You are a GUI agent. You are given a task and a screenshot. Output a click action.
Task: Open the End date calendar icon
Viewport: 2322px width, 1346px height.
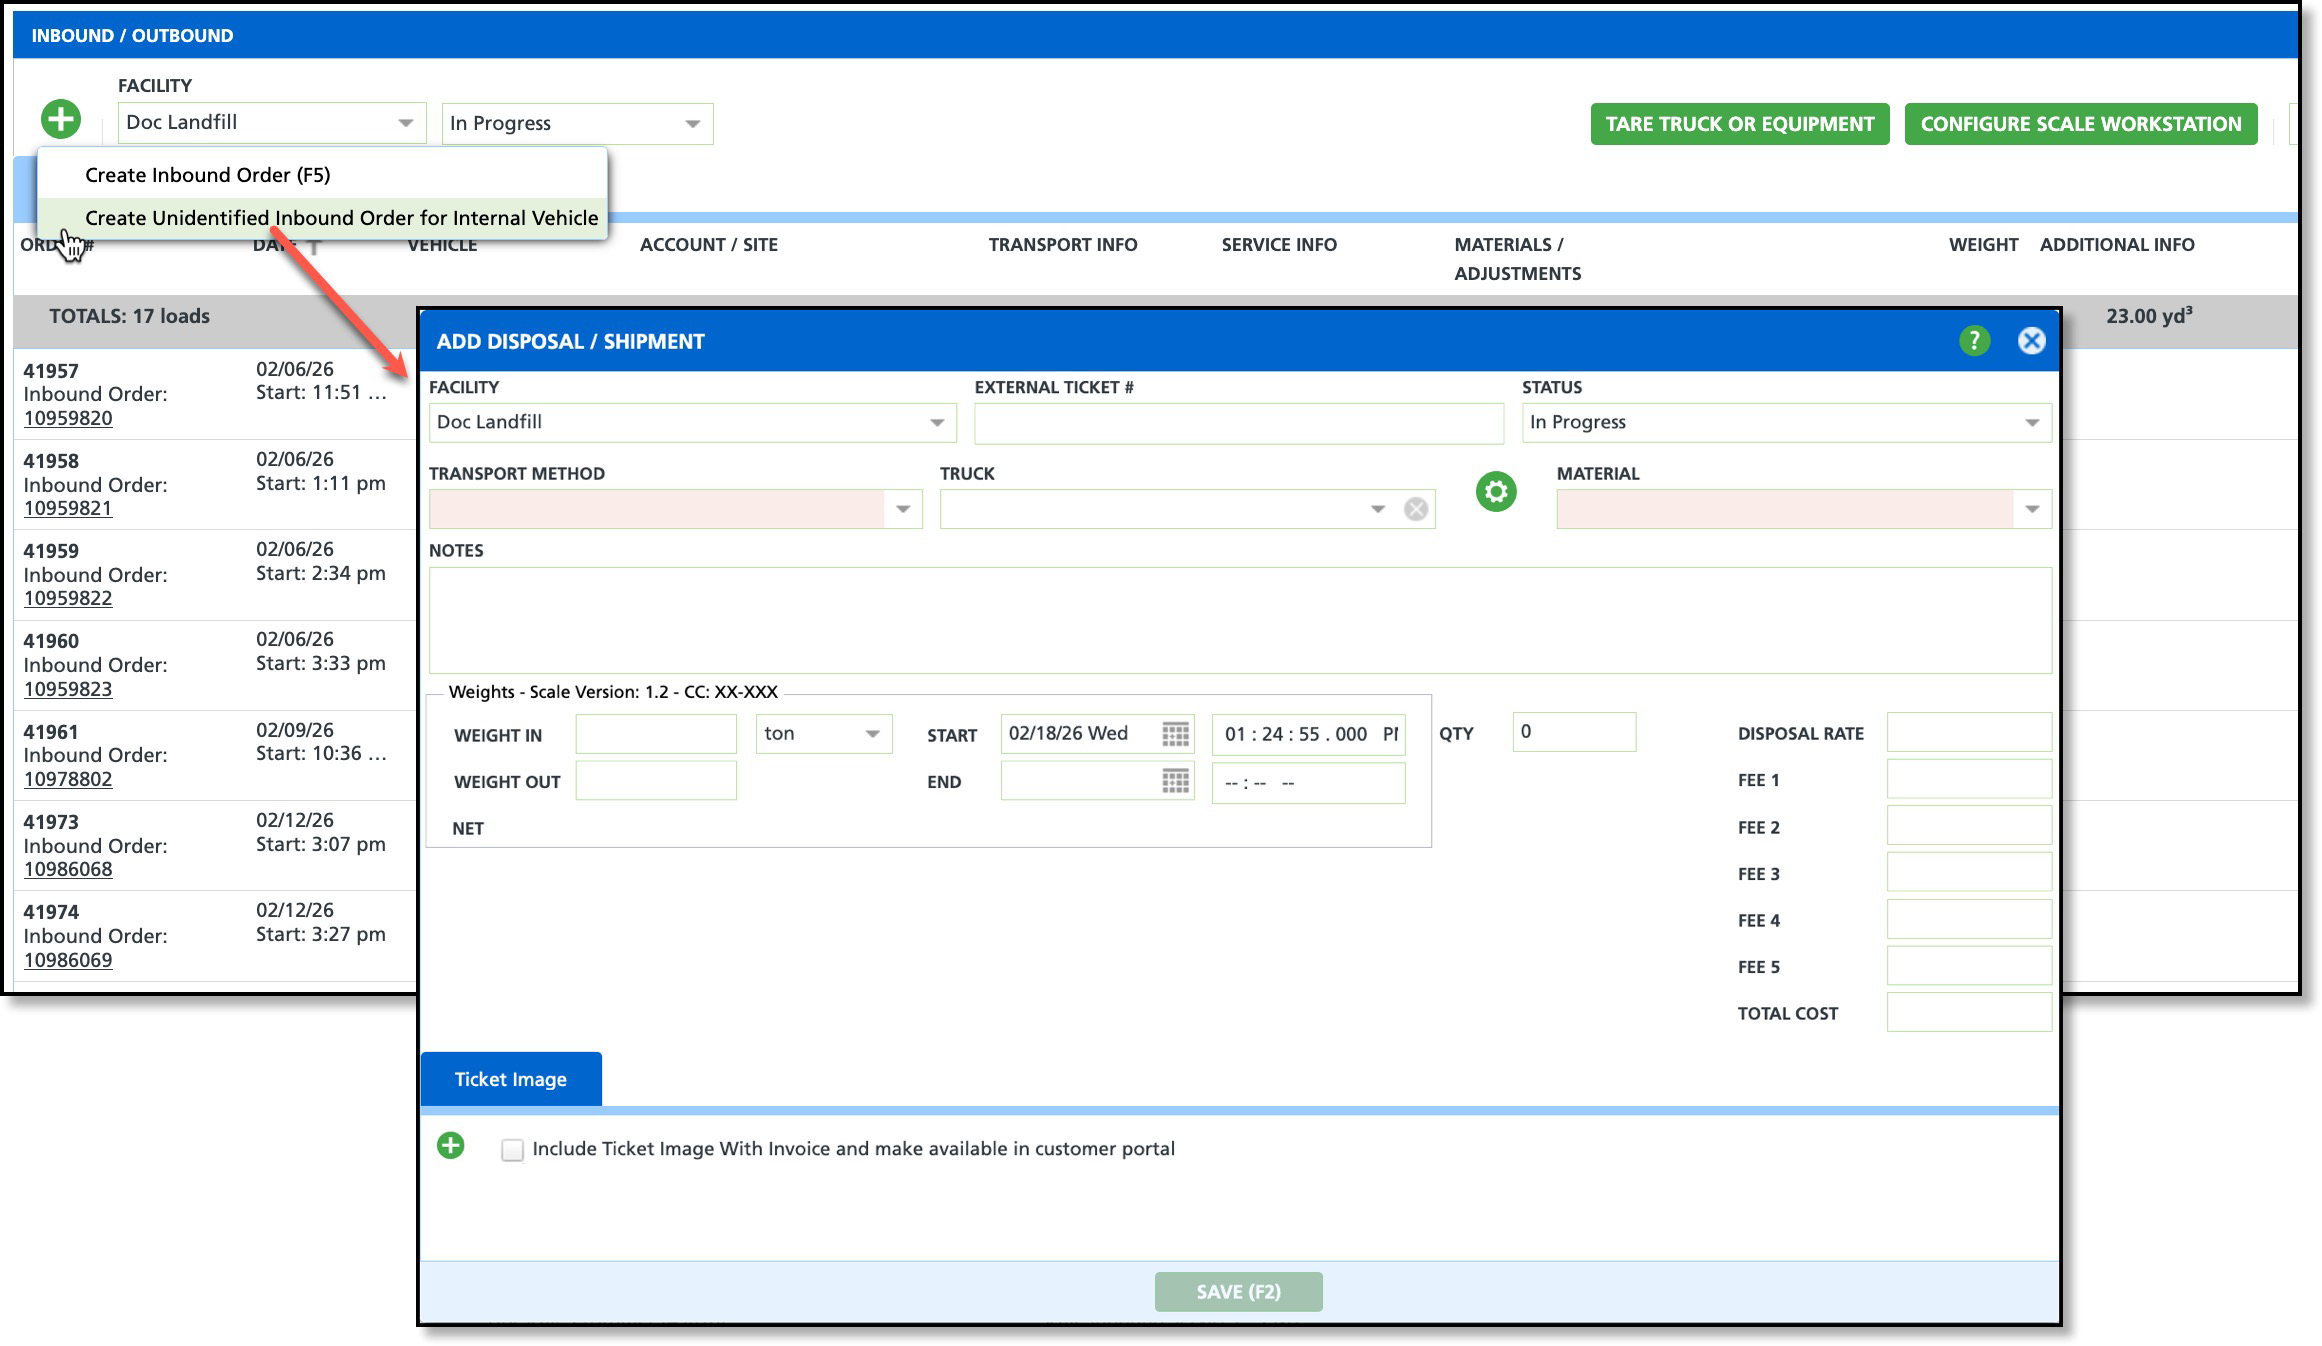(x=1175, y=782)
